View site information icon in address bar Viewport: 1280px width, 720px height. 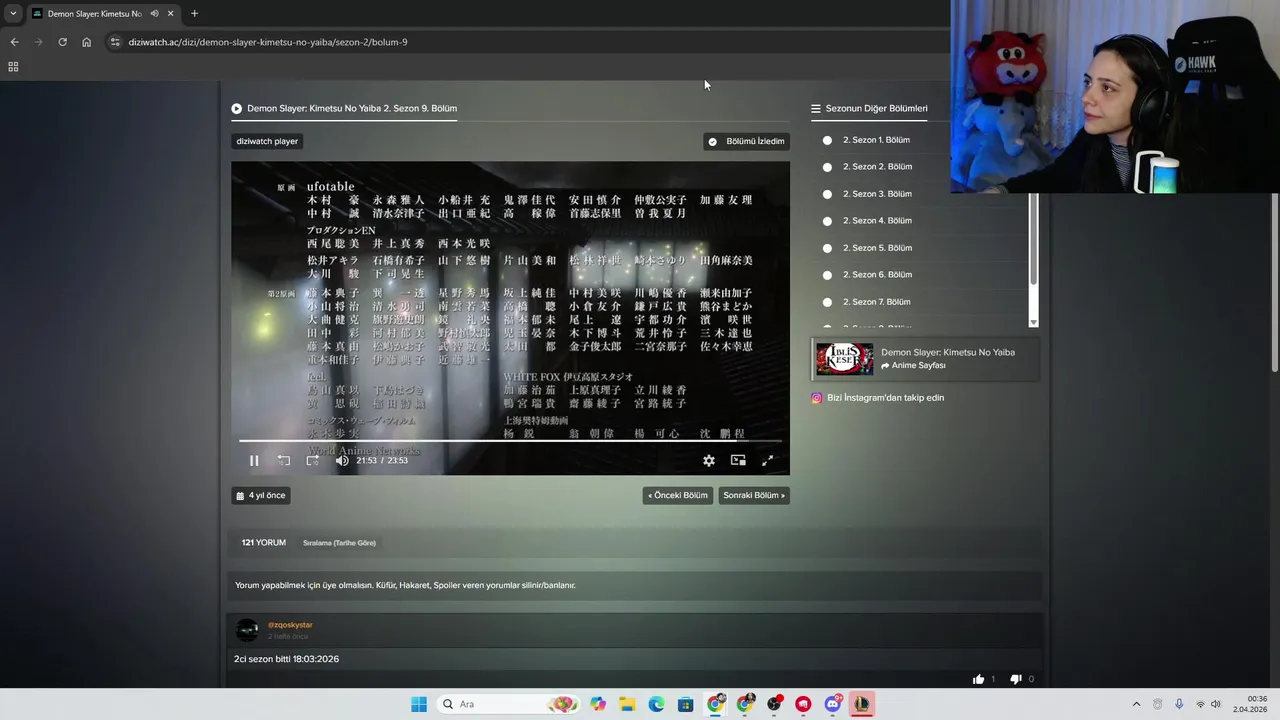(115, 42)
